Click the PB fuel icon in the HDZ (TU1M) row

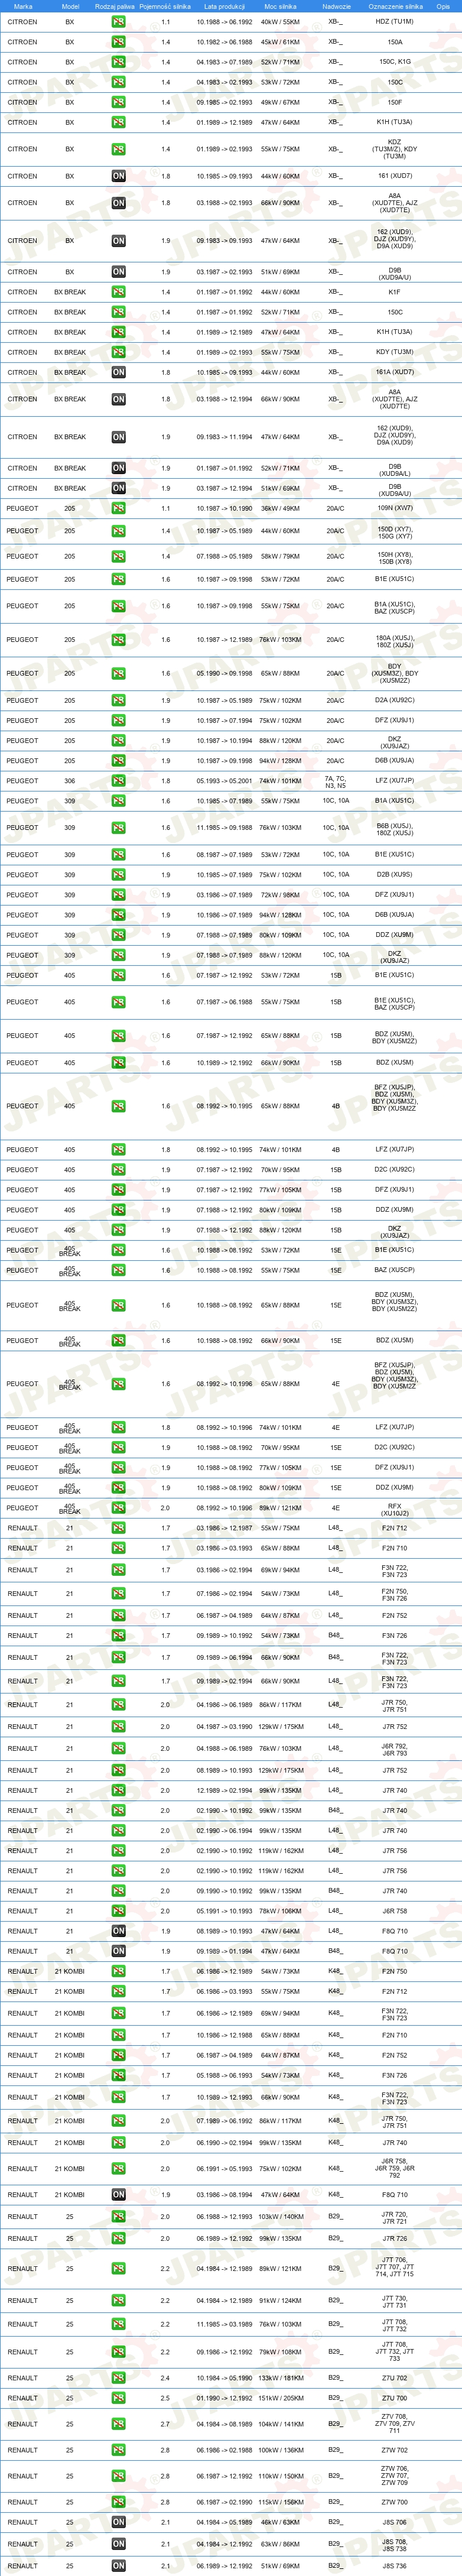pyautogui.click(x=118, y=22)
